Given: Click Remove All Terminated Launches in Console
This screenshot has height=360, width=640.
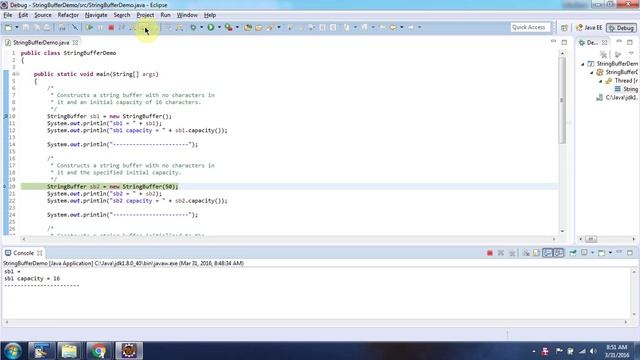Looking at the screenshot, I should [x=512, y=253].
